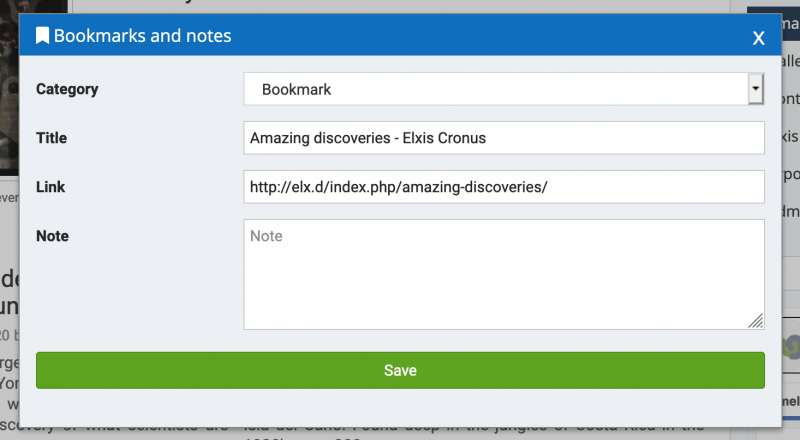
Task: Expand the Category dropdown arrow
Action: click(756, 89)
